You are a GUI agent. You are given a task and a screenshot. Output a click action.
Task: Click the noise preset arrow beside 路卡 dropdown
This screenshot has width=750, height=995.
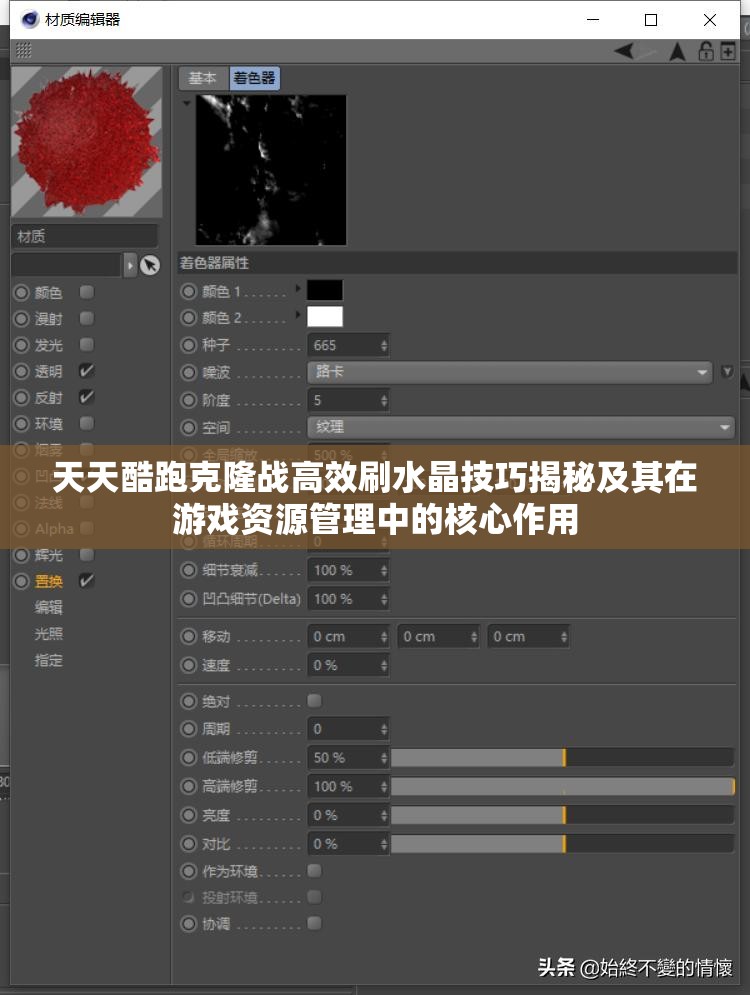pyautogui.click(x=727, y=372)
